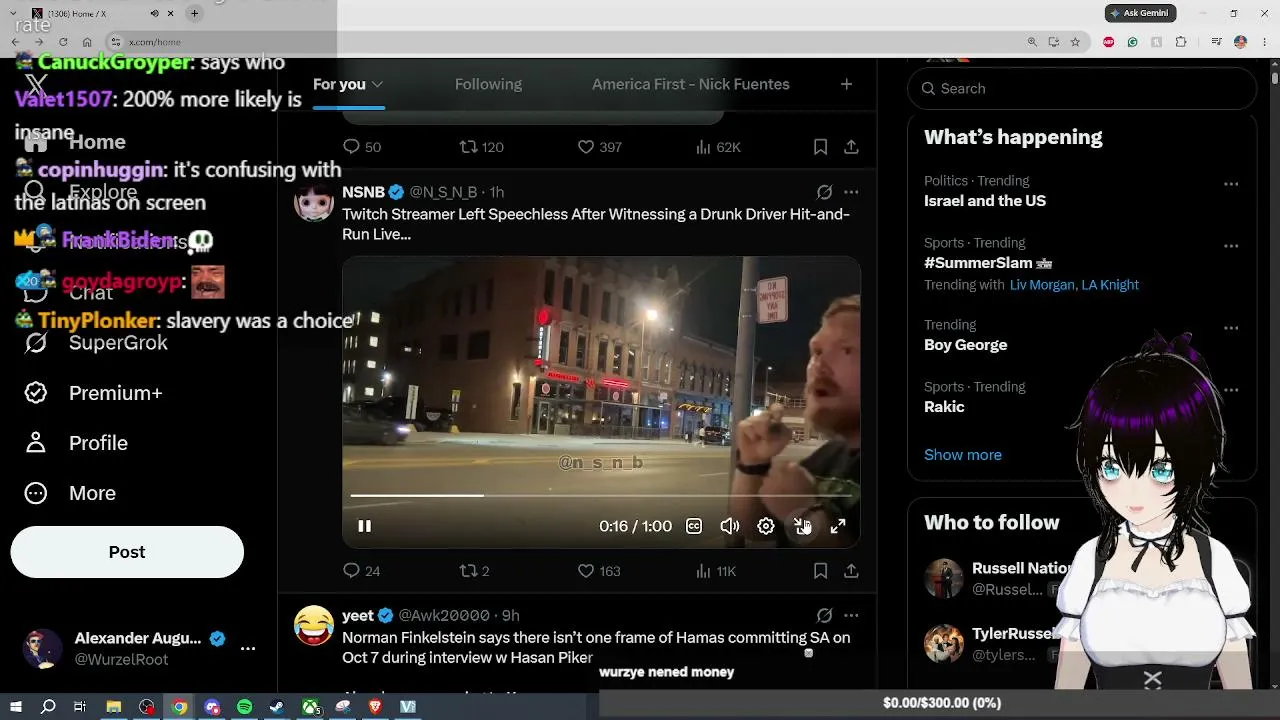Show more trending topics
Image resolution: width=1280 pixels, height=720 pixels.
963,455
